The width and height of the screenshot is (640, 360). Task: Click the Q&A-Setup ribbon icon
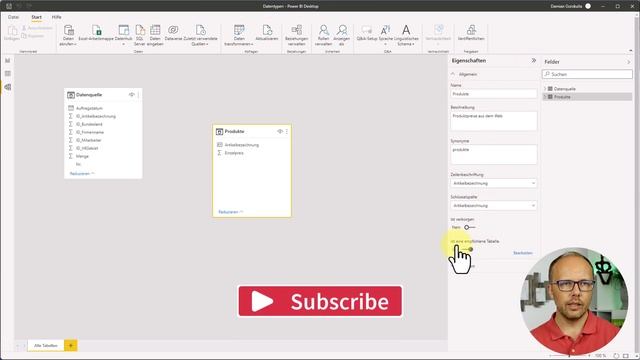coord(367,33)
